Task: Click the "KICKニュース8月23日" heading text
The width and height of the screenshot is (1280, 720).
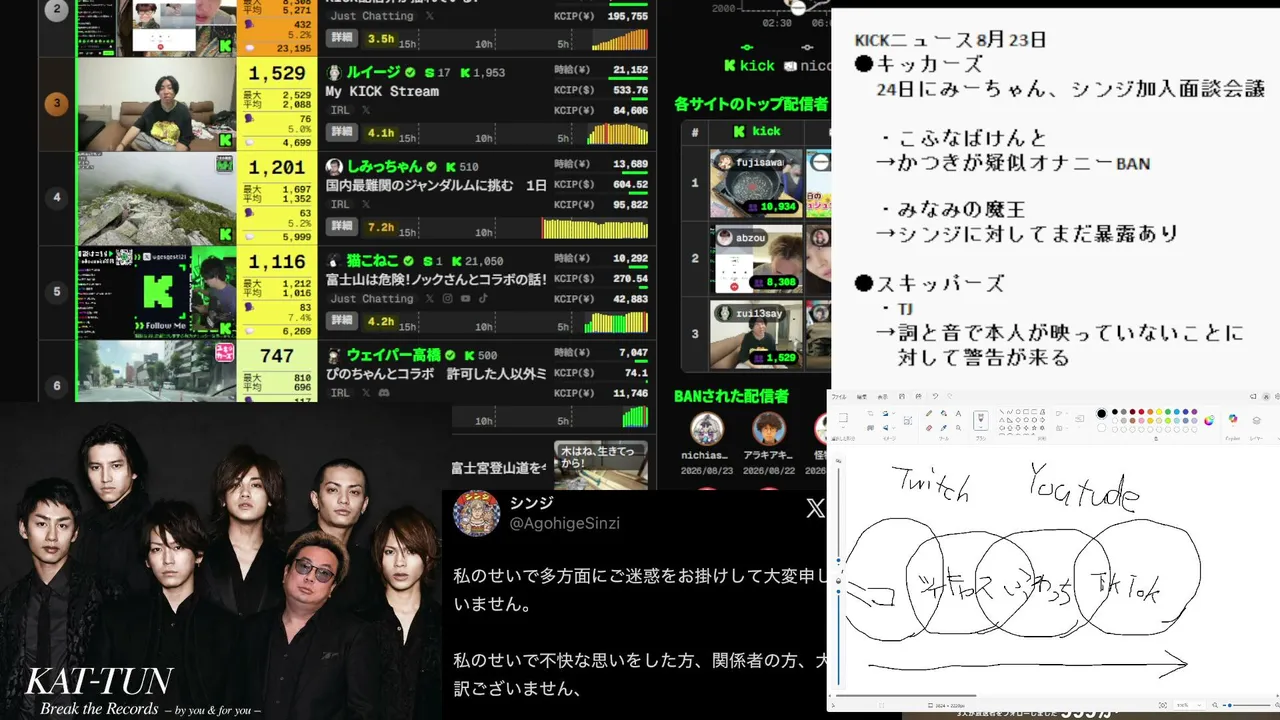Action: tap(951, 40)
